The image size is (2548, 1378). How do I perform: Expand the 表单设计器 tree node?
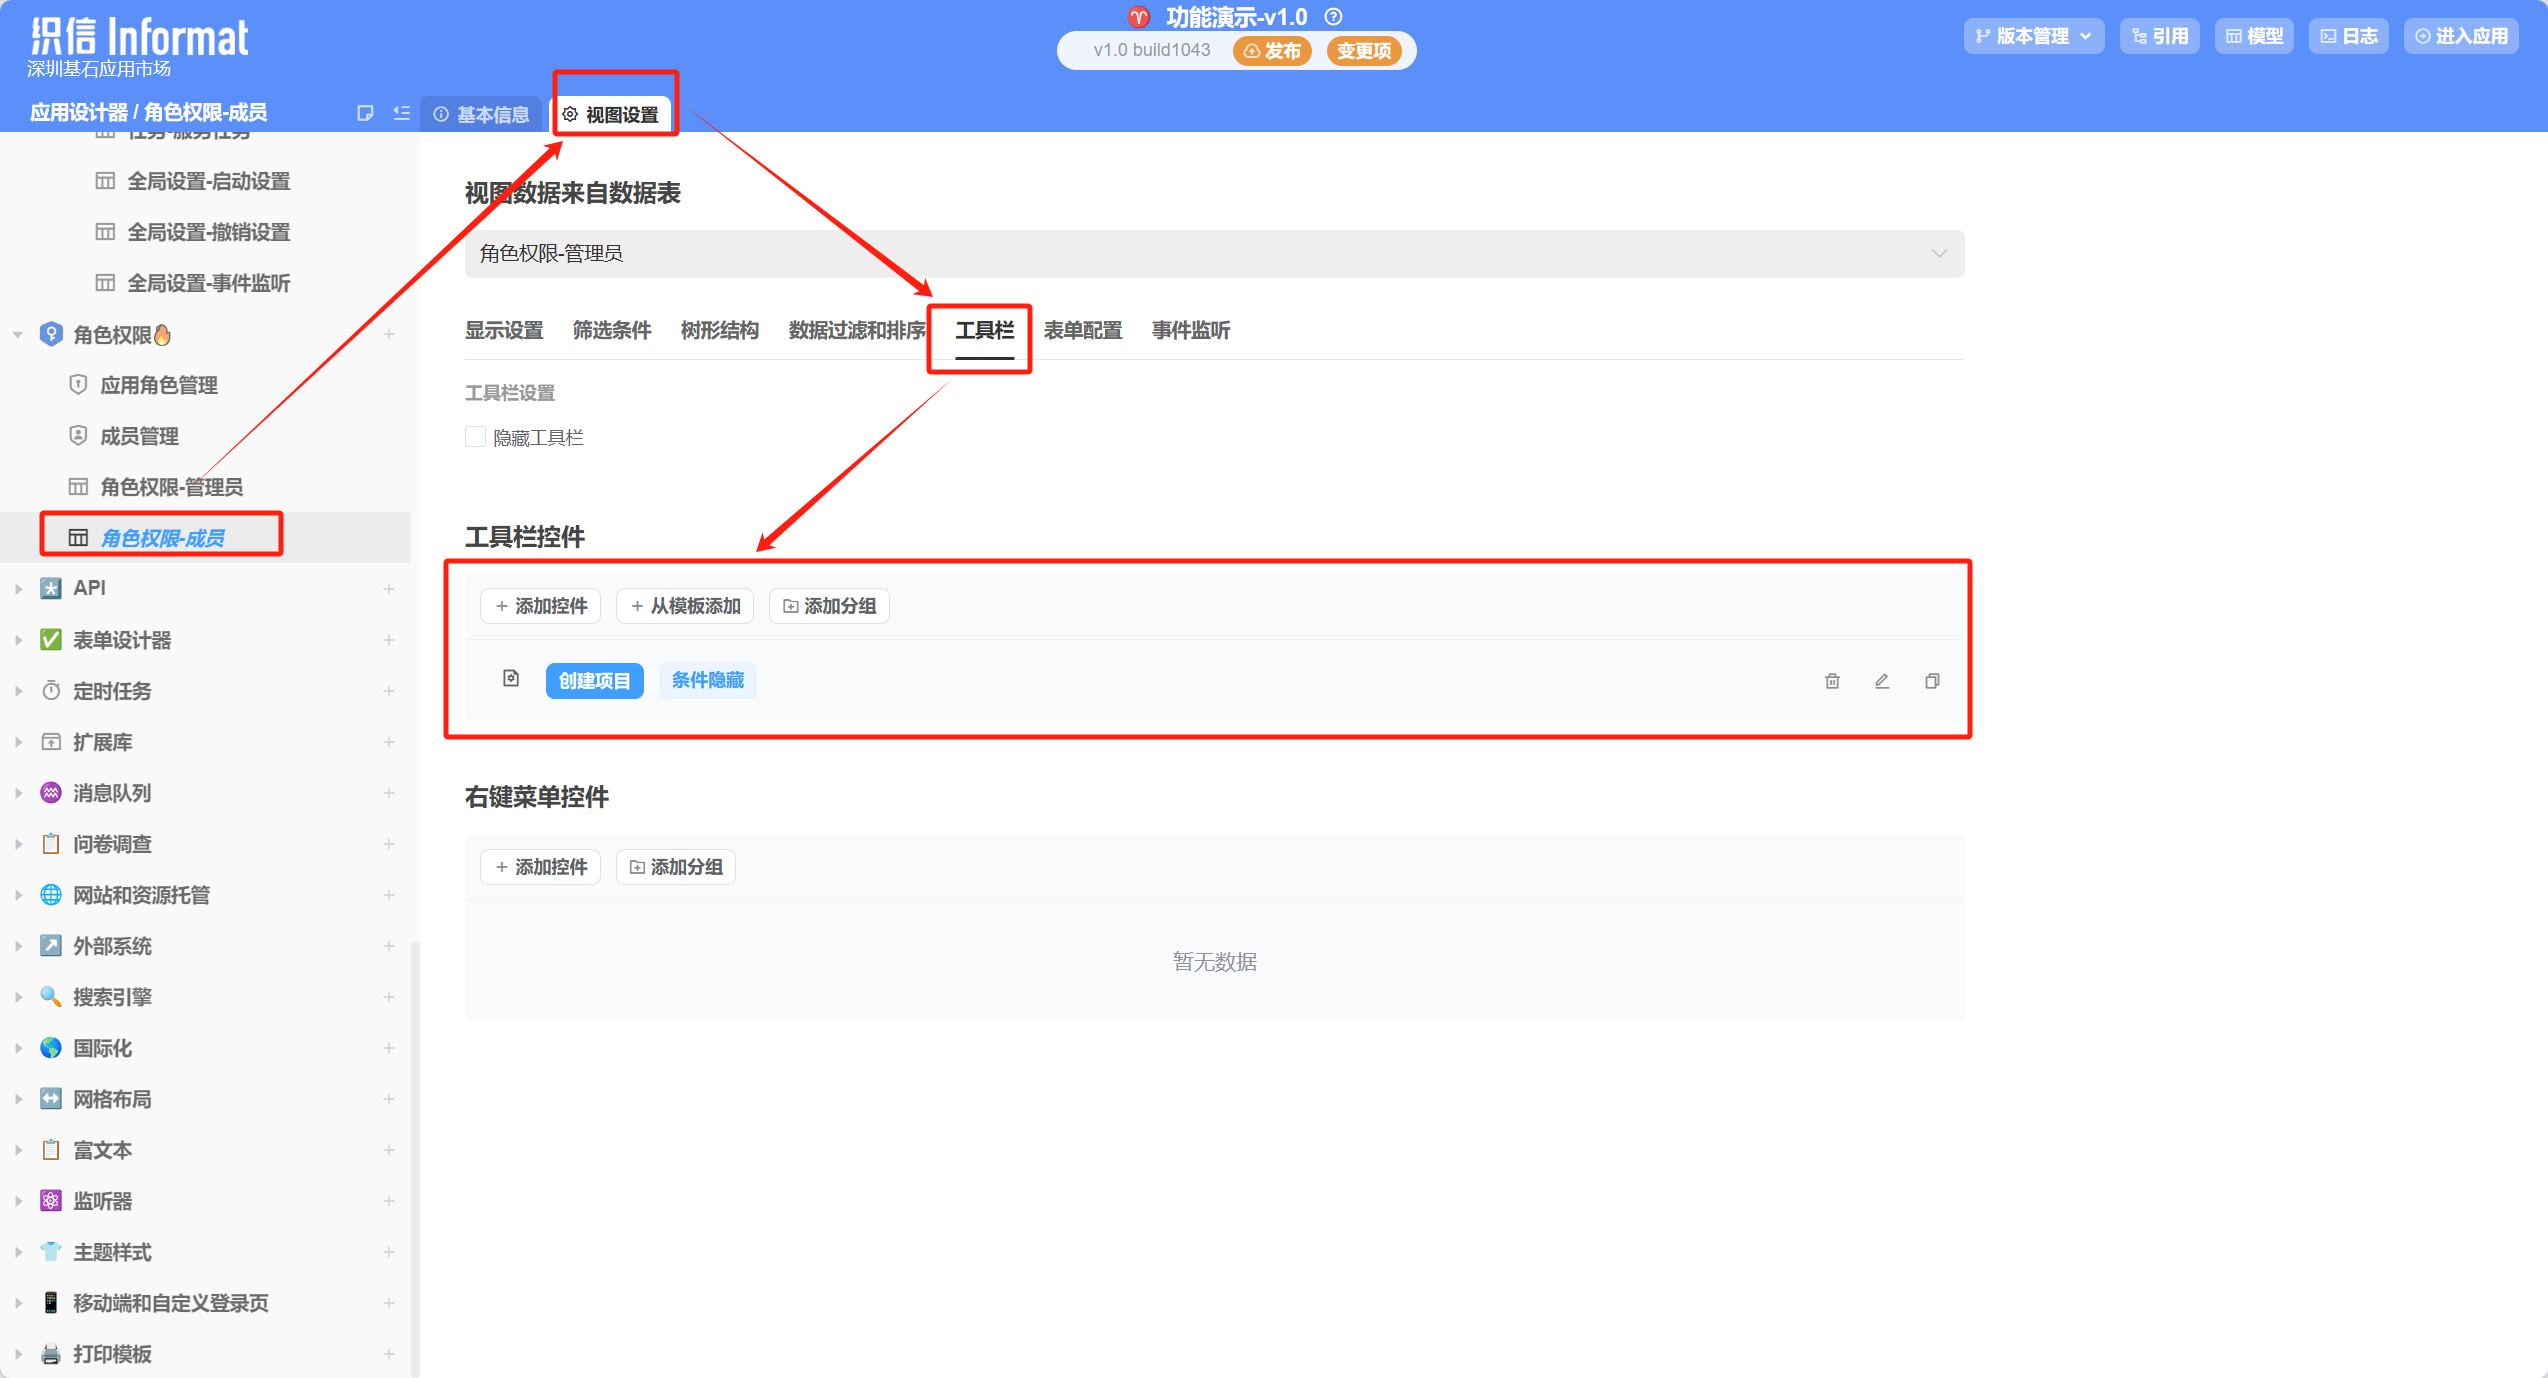(x=18, y=640)
